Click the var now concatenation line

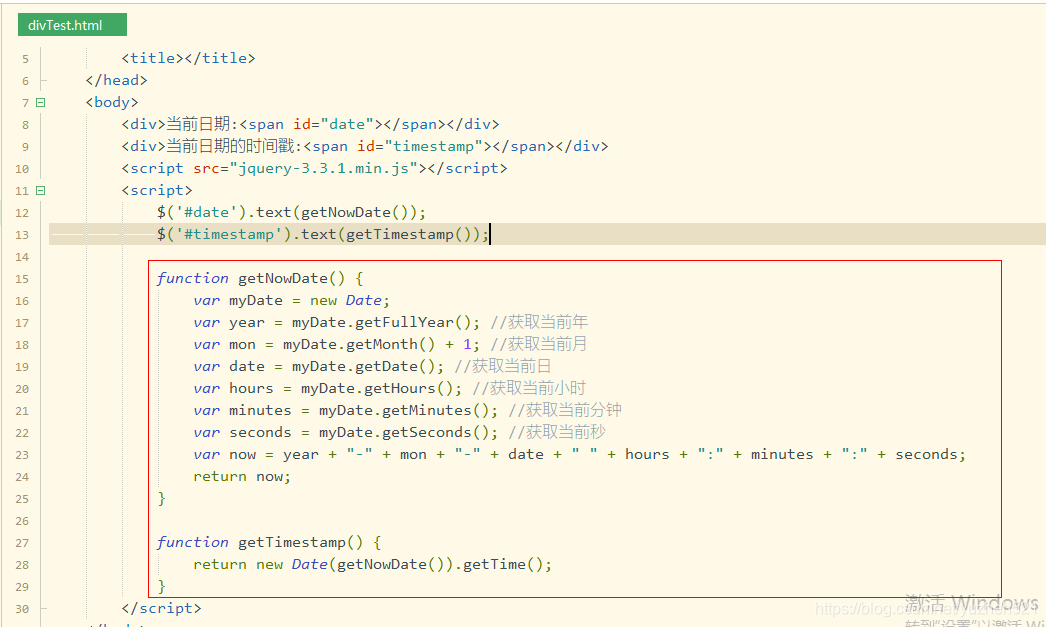pos(579,454)
